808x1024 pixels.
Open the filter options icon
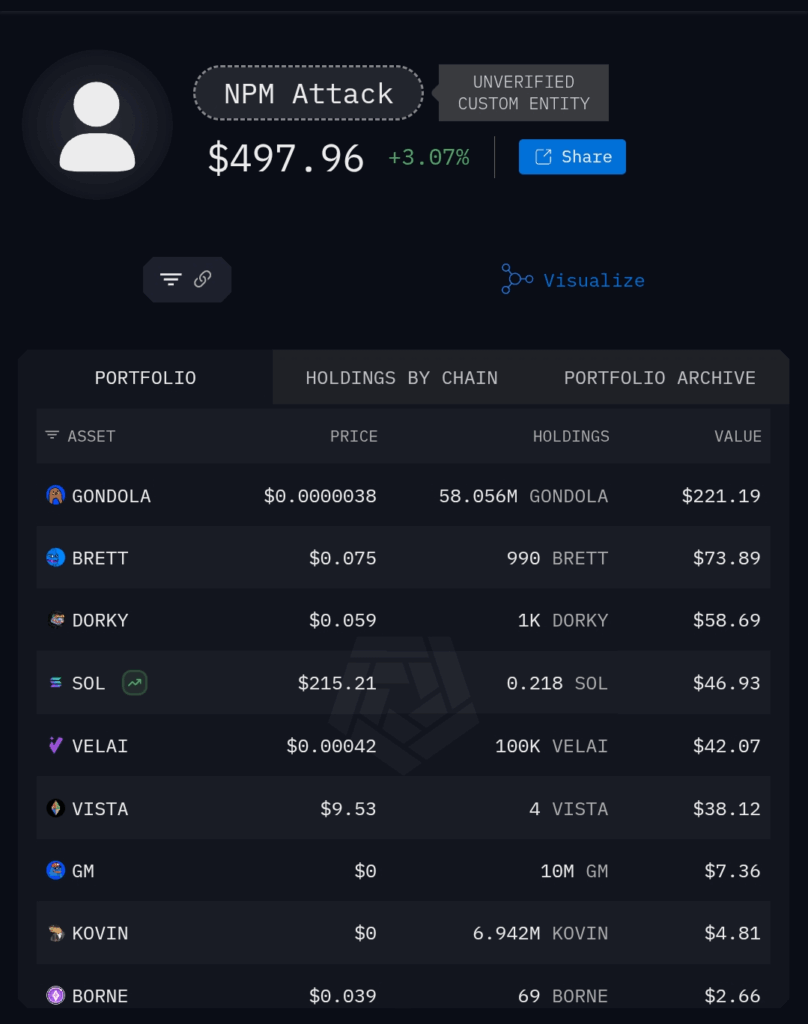pos(170,280)
